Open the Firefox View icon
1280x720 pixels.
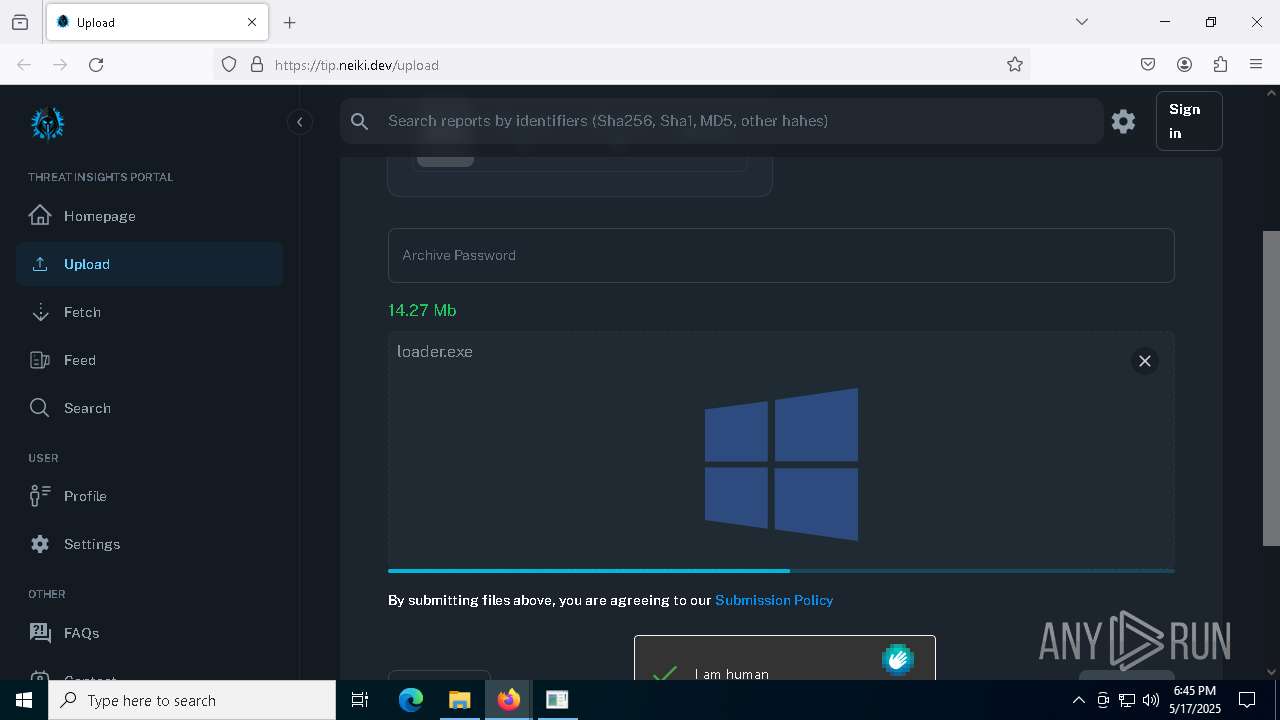[x=20, y=22]
